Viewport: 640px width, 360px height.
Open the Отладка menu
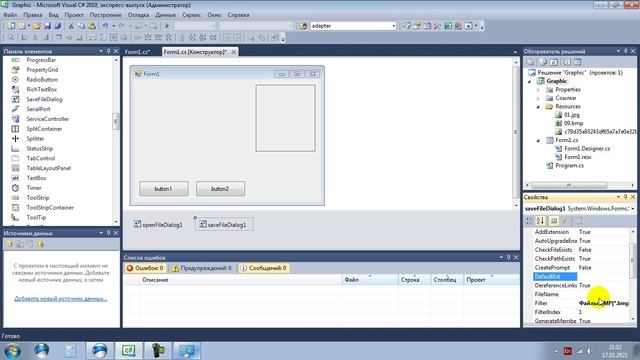click(138, 15)
